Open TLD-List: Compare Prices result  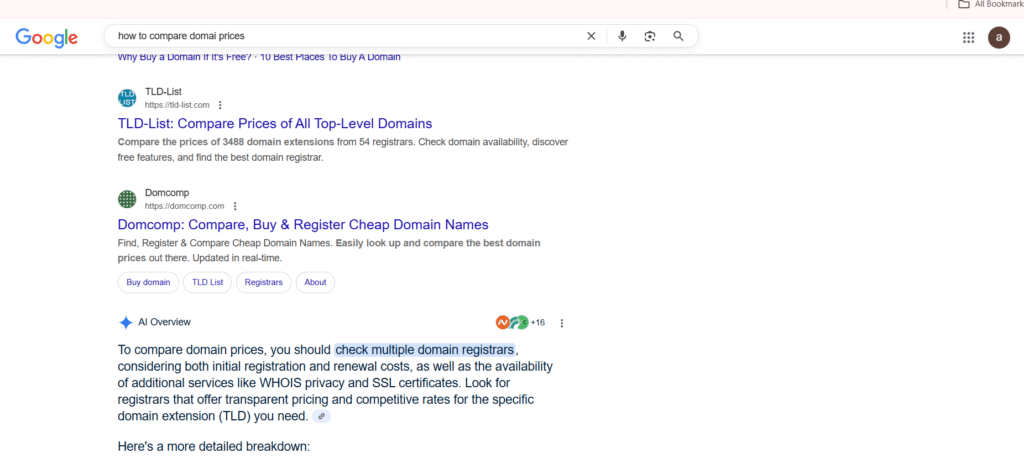coord(275,123)
